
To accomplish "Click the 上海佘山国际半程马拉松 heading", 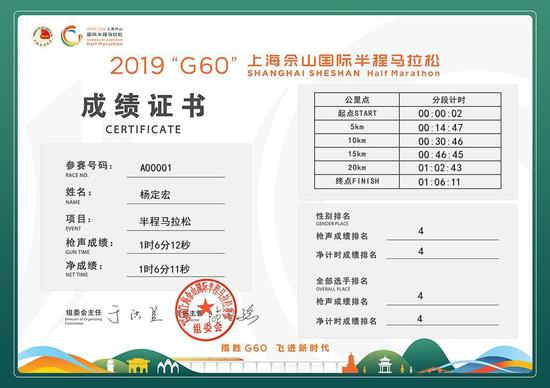I will pyautogui.click(x=343, y=61).
